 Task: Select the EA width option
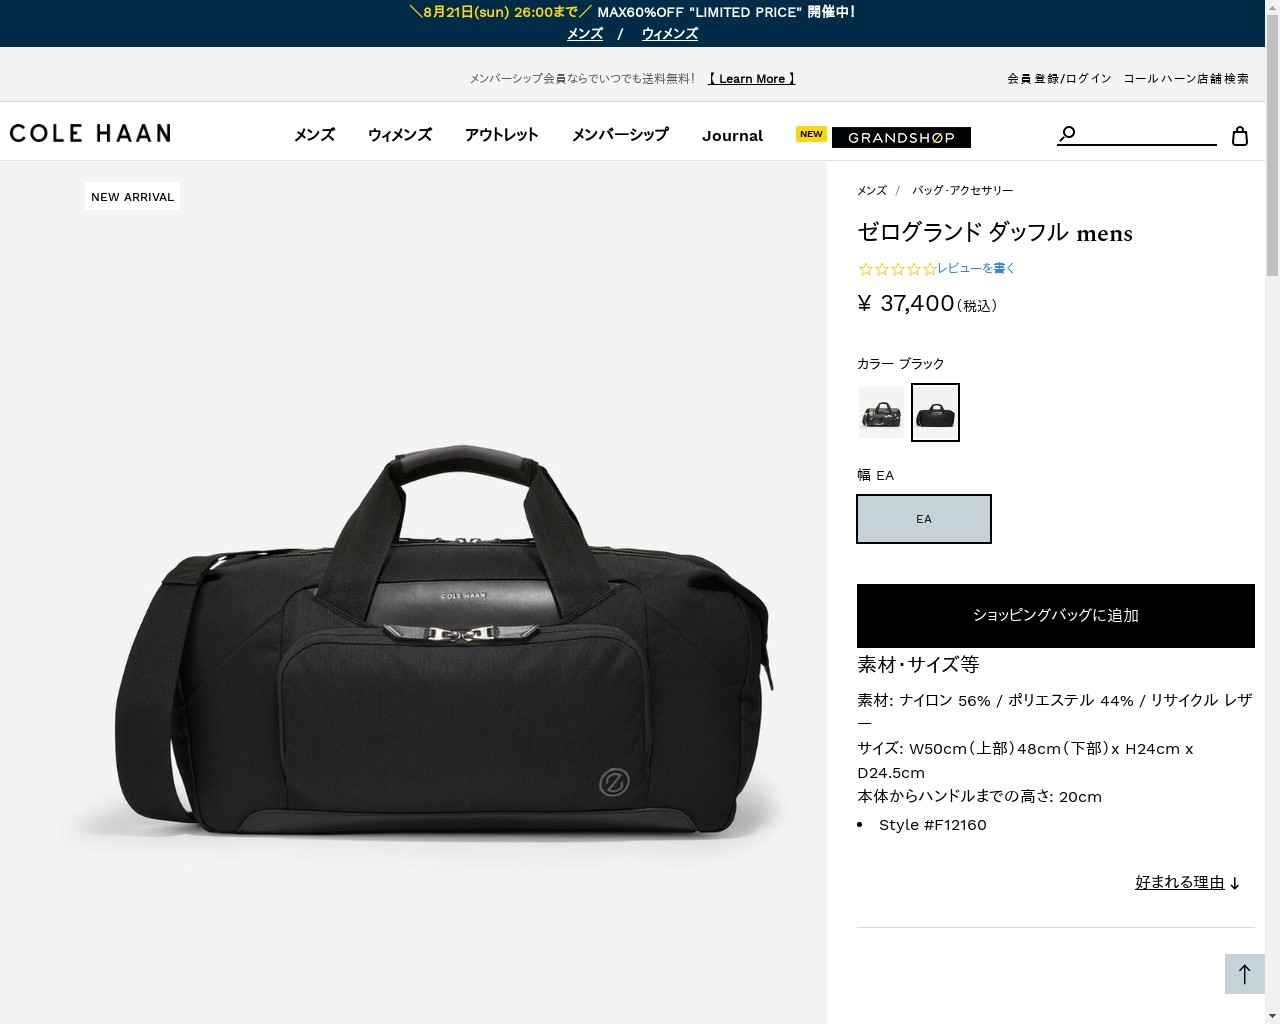923,519
